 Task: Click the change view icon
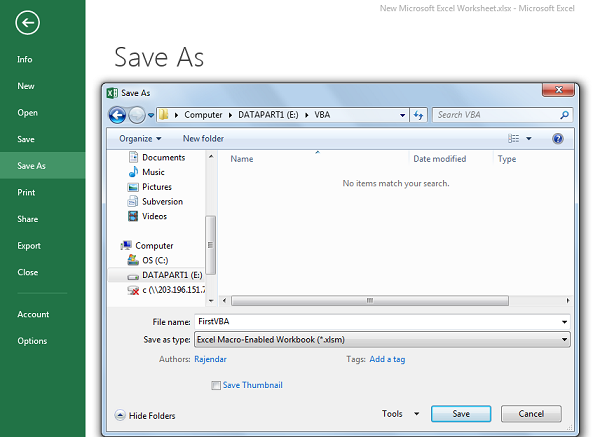coord(513,139)
